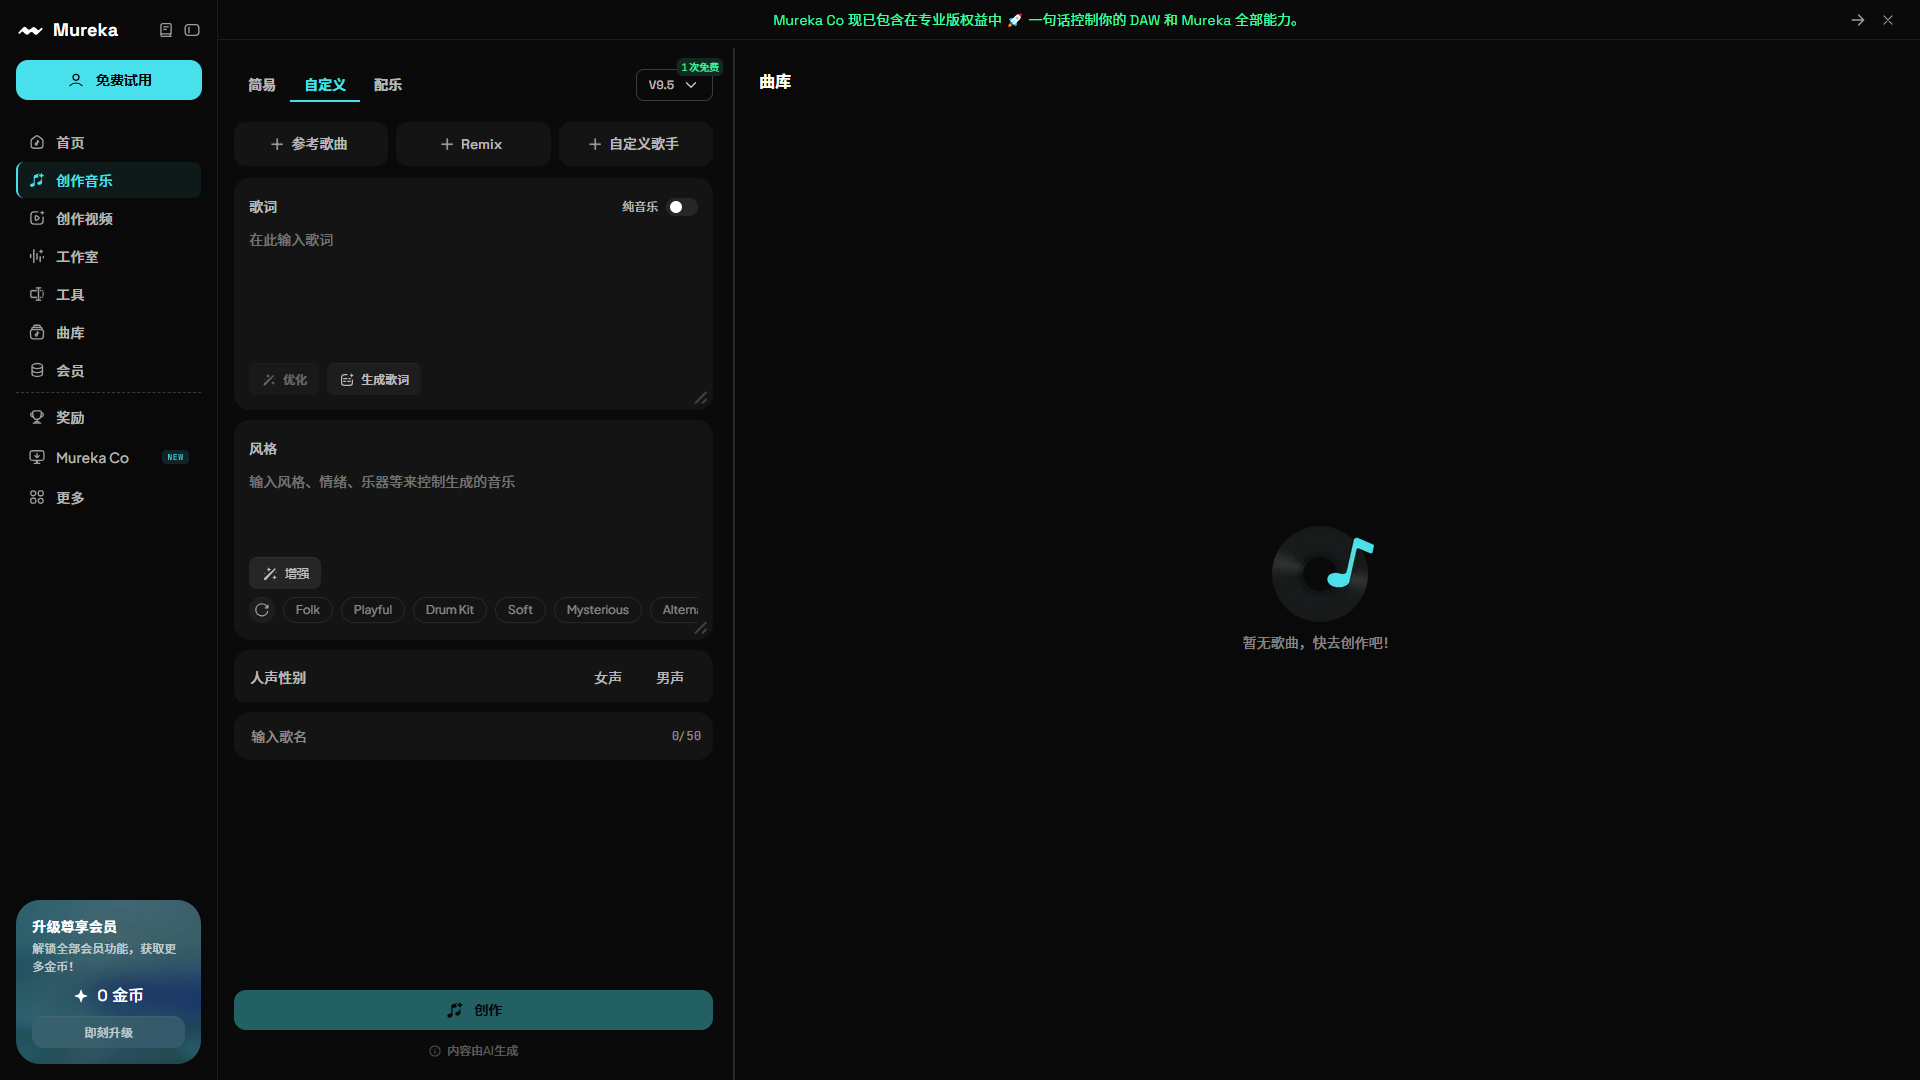Add the Playful style tag

(373, 609)
